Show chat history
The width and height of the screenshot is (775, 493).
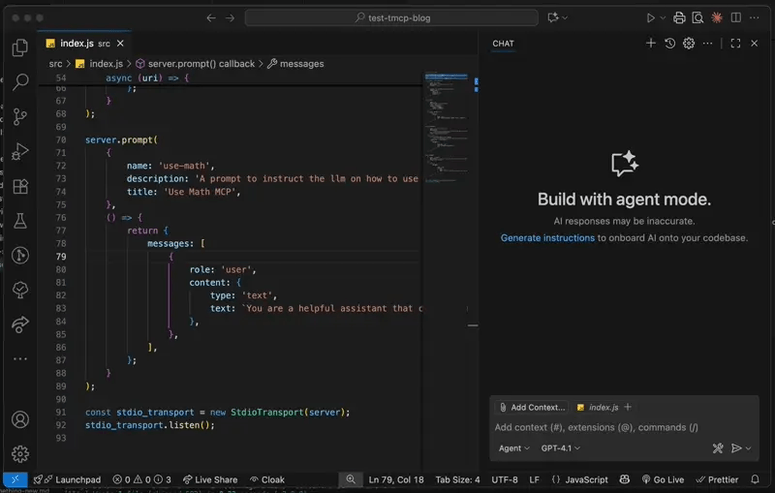click(670, 43)
